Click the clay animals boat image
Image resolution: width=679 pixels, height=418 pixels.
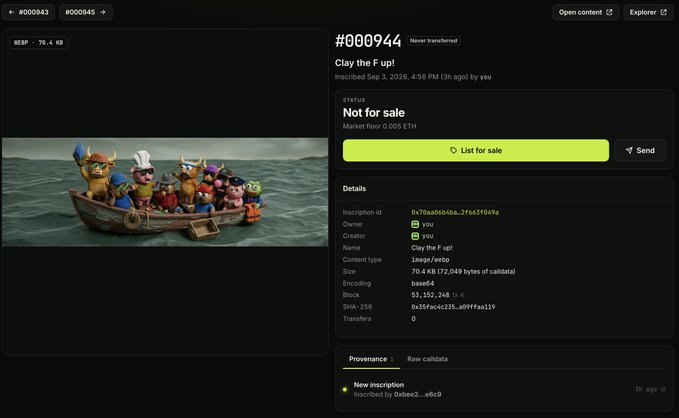point(165,192)
